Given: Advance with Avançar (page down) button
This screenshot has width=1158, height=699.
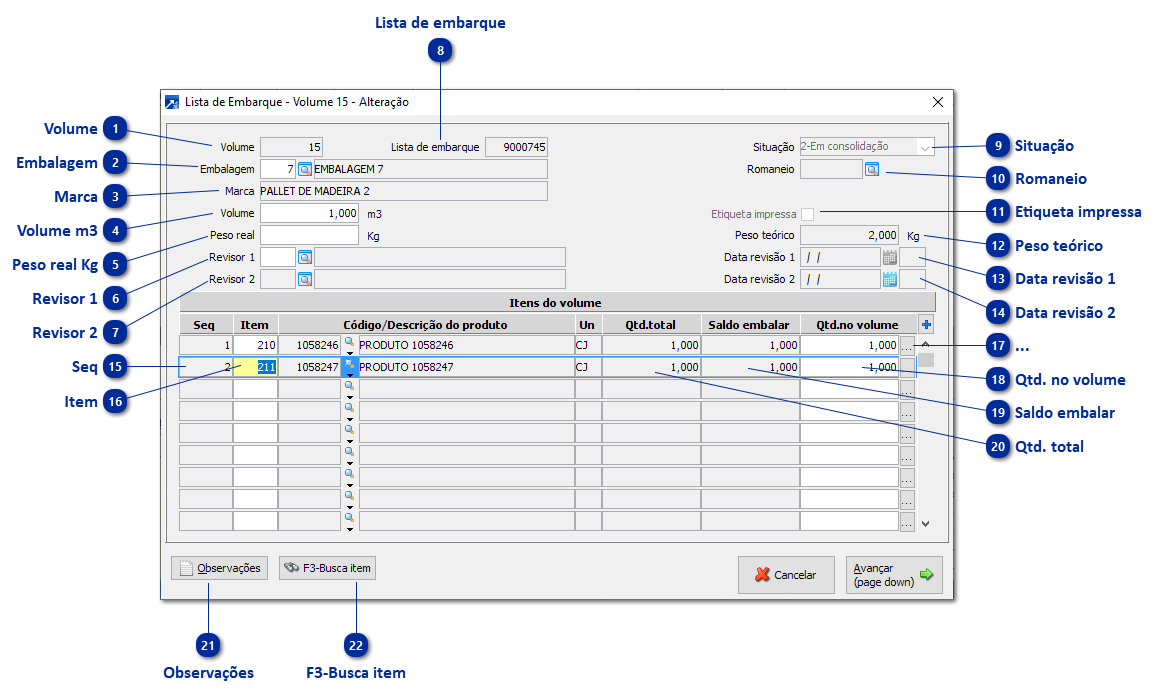Looking at the screenshot, I should tap(894, 575).
